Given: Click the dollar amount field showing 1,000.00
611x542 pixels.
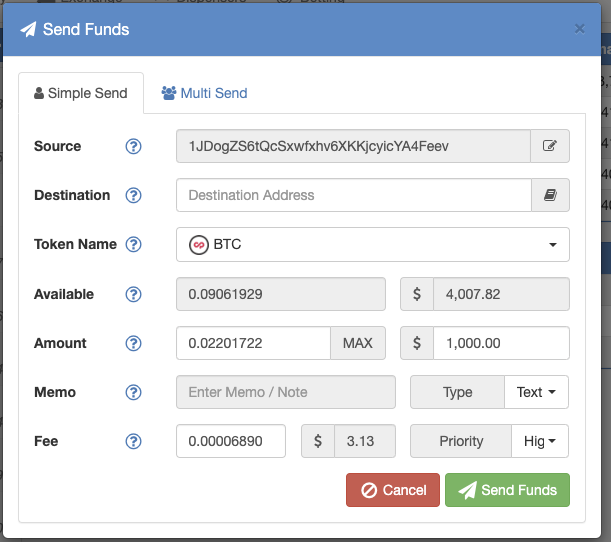Looking at the screenshot, I should pos(501,343).
